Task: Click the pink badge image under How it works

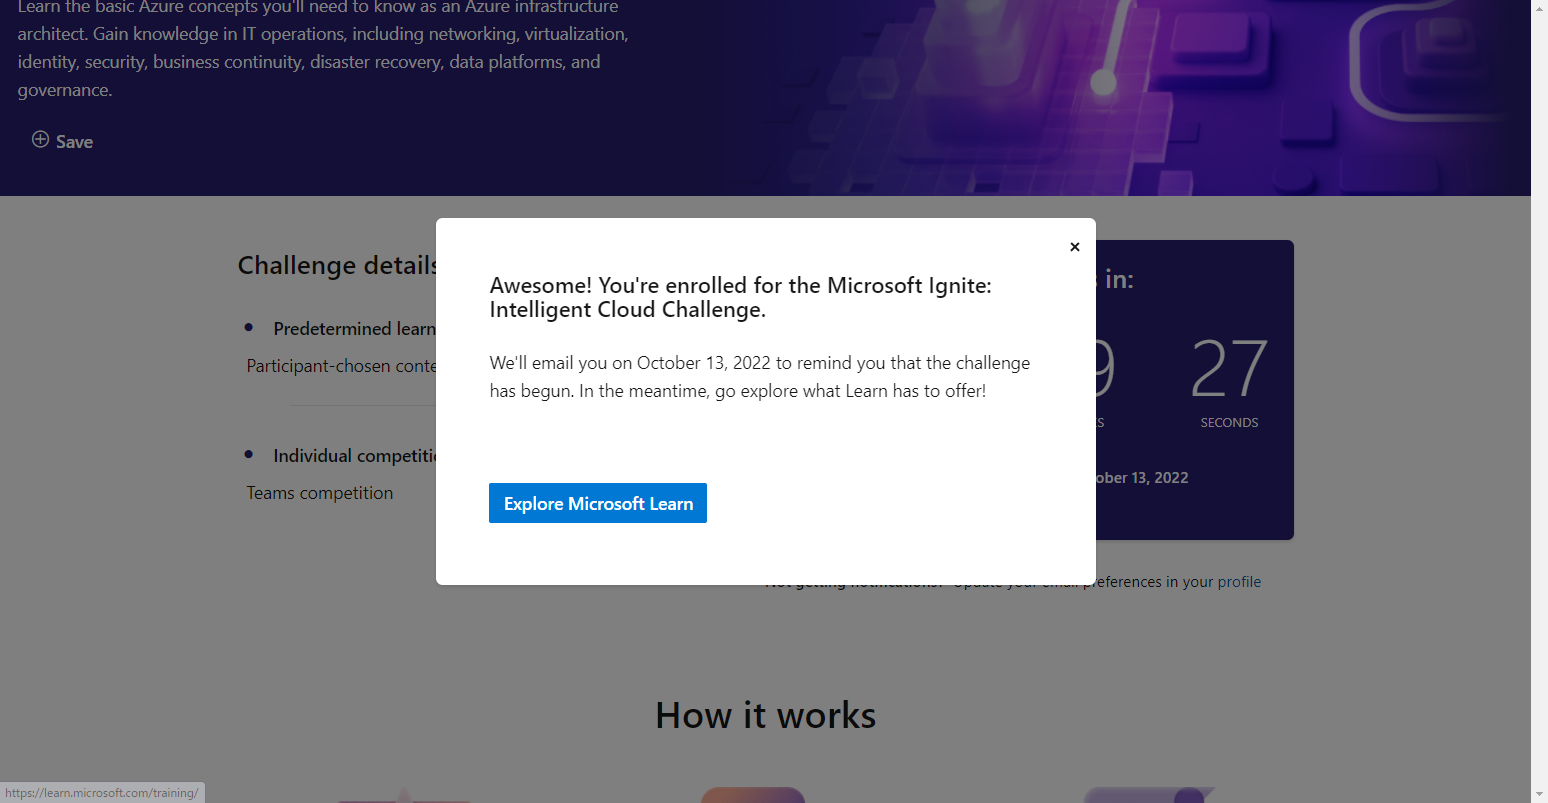Action: click(403, 795)
